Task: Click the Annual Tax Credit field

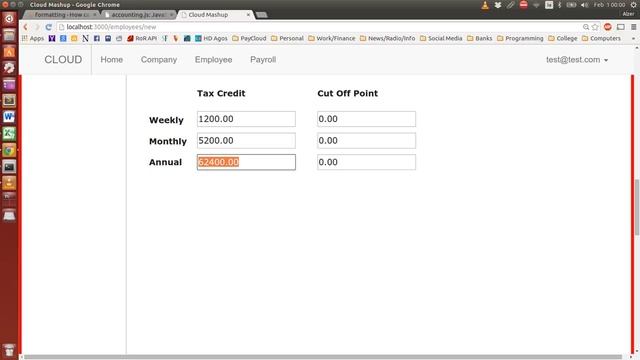Action: click(x=246, y=162)
